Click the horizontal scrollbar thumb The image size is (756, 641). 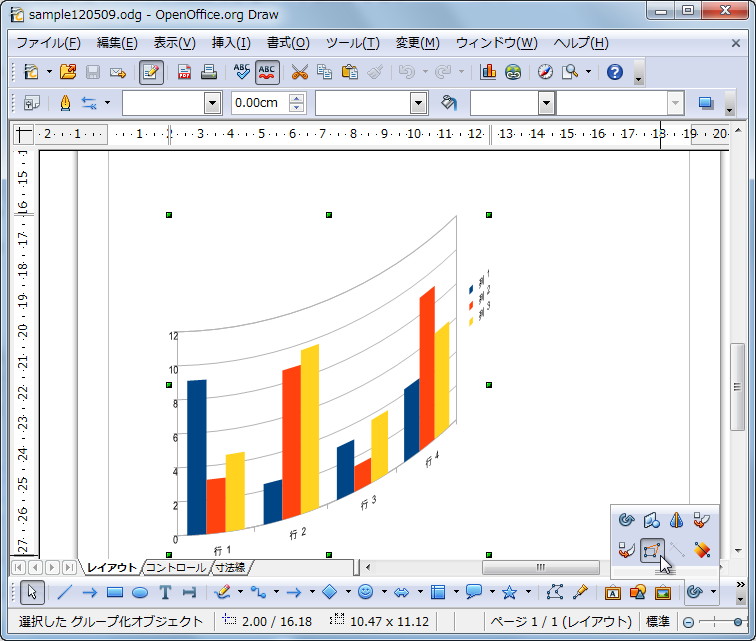540,567
